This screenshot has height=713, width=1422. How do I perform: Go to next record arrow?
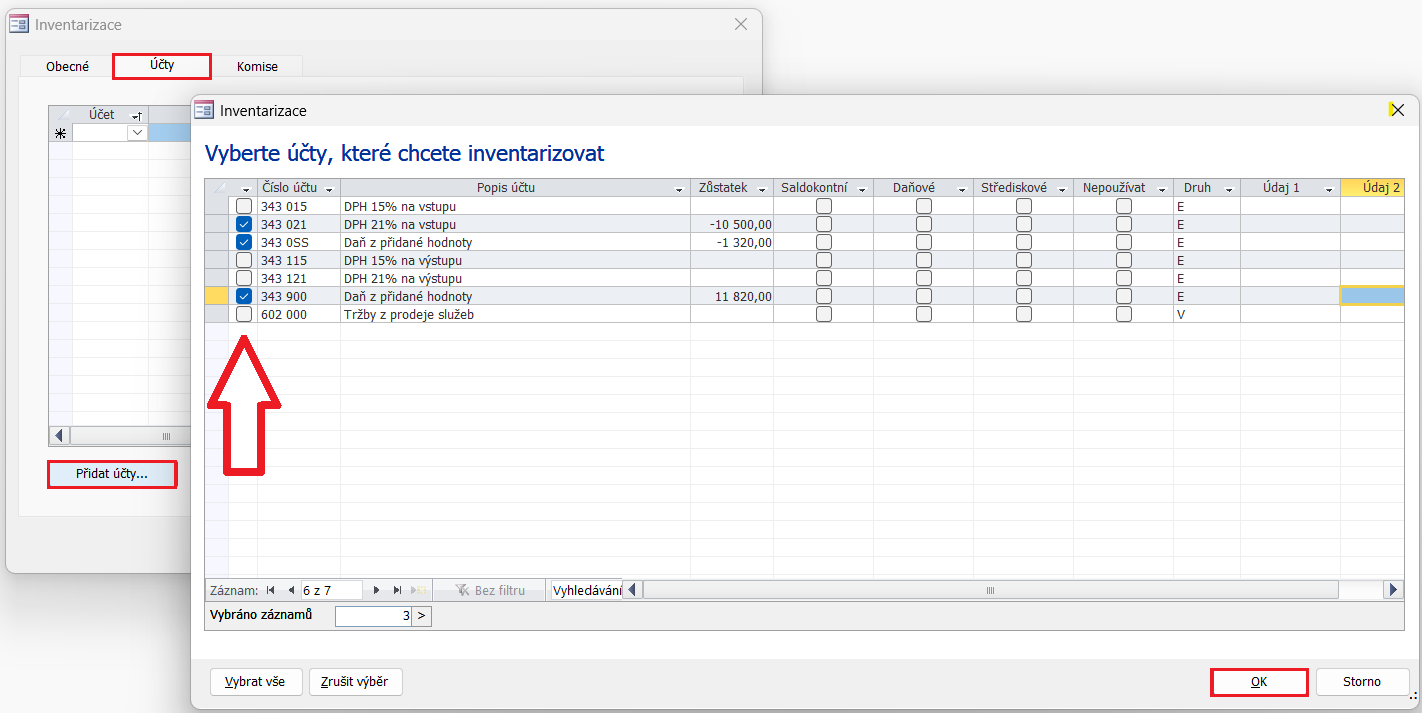coord(377,591)
